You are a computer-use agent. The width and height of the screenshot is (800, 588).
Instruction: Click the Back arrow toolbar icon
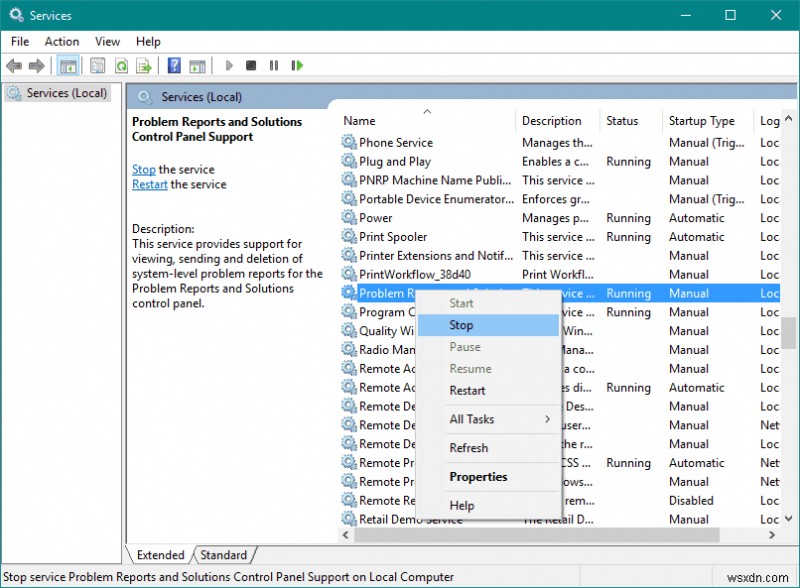coord(14,66)
